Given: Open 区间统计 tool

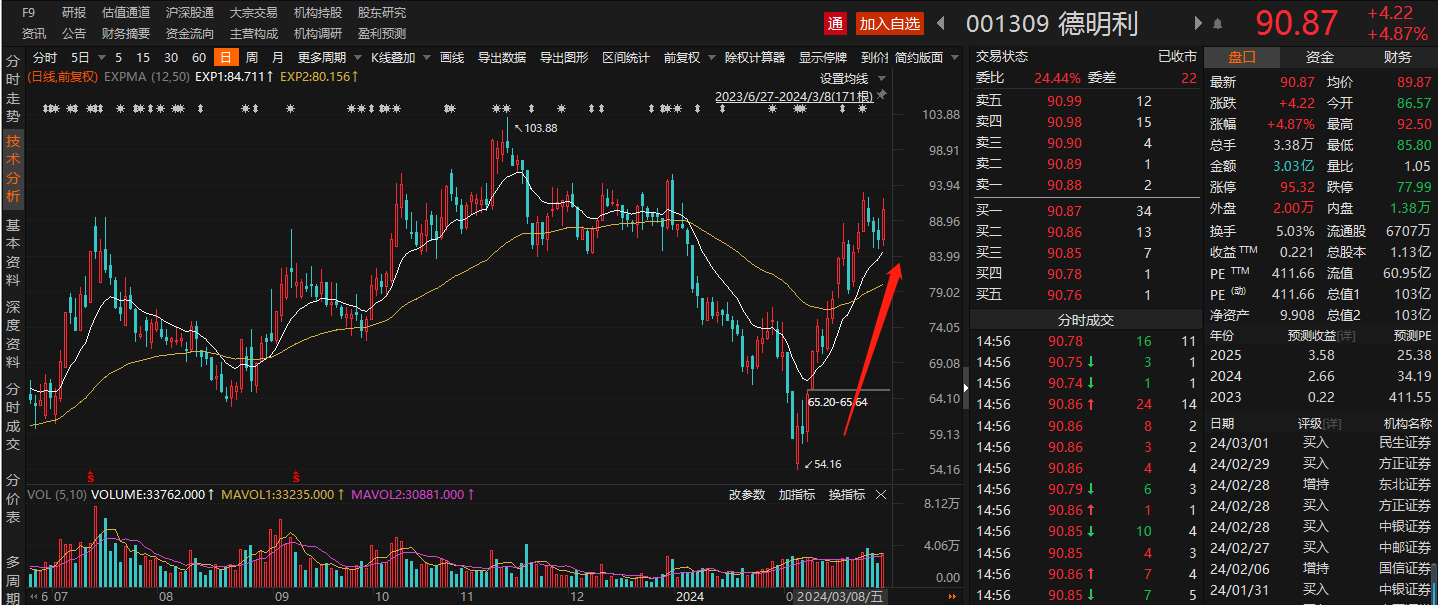Looking at the screenshot, I should 626,57.
